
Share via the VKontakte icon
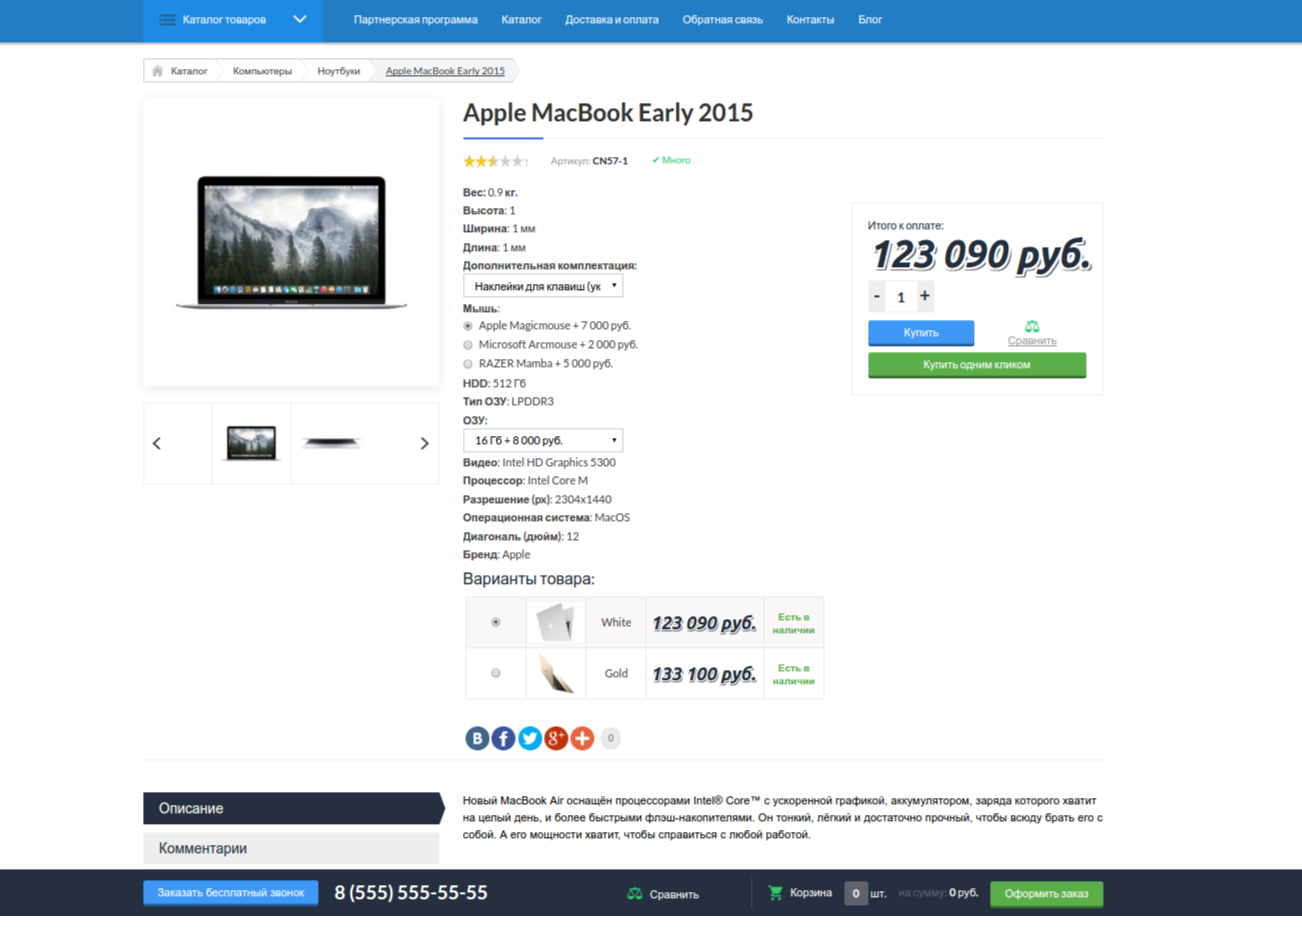(x=477, y=738)
